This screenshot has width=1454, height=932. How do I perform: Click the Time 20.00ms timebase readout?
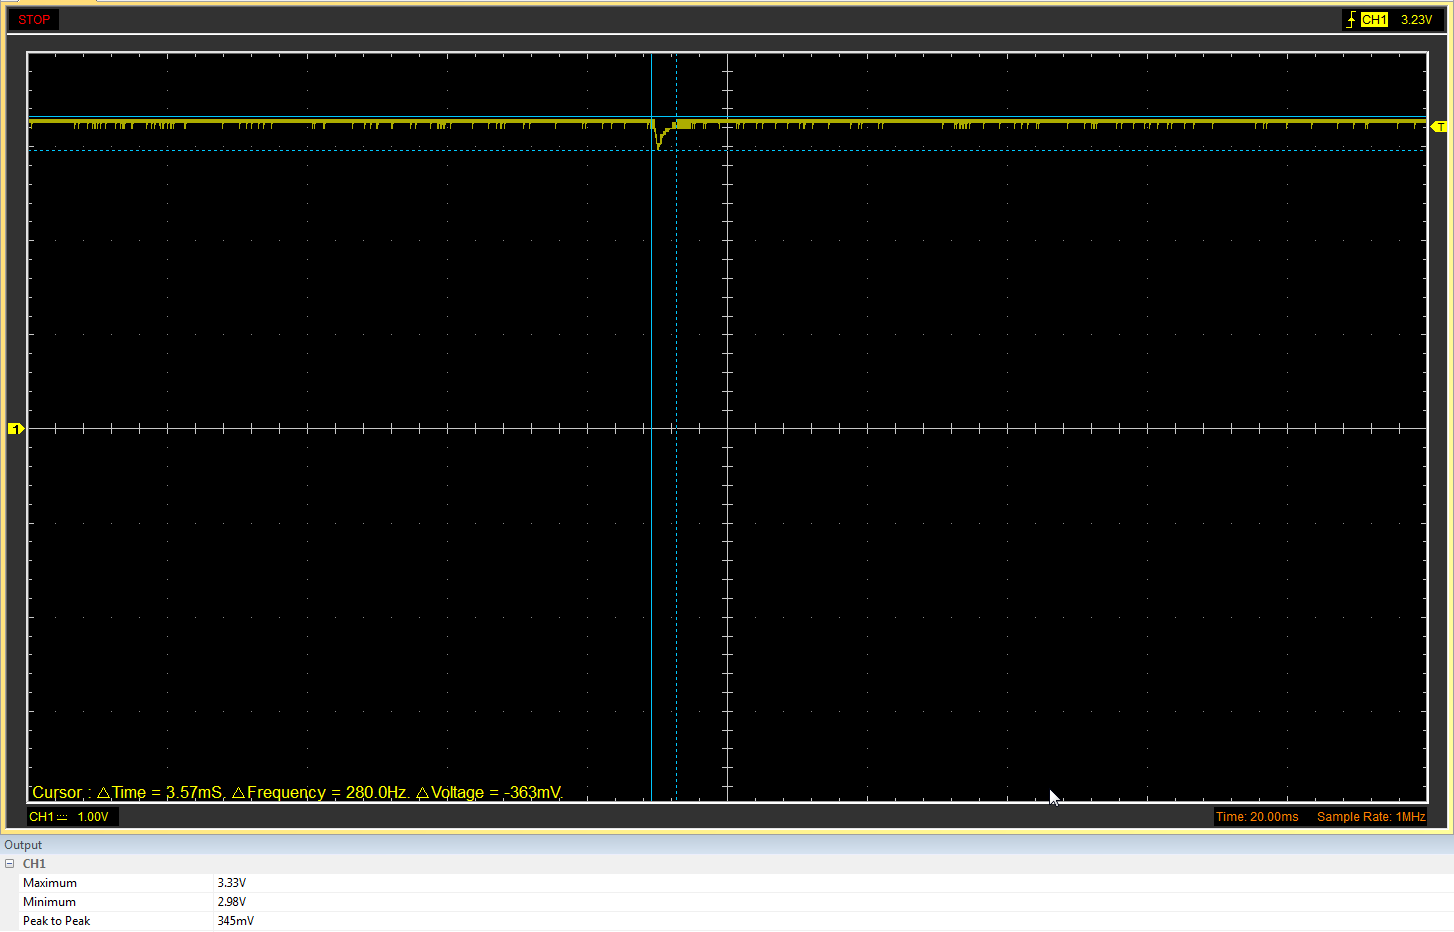click(1257, 817)
